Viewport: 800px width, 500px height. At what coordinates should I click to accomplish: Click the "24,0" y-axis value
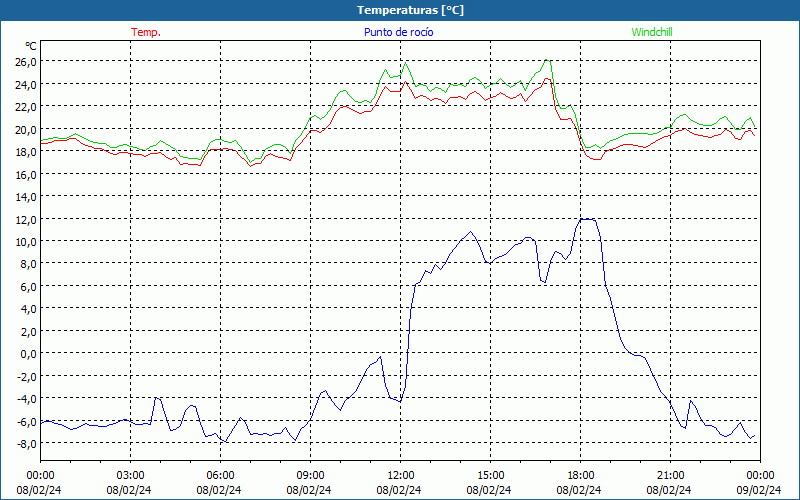pyautogui.click(x=27, y=84)
